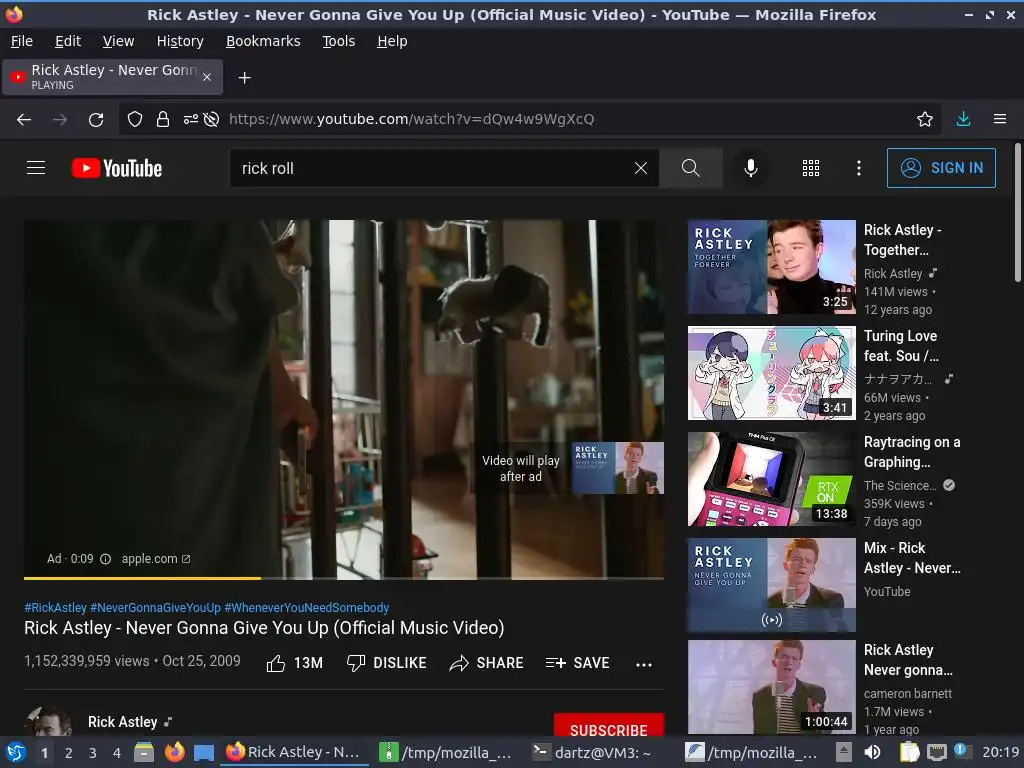This screenshot has width=1024, height=768.
Task: Close the Rick Astley tab
Action: pyautogui.click(x=207, y=77)
